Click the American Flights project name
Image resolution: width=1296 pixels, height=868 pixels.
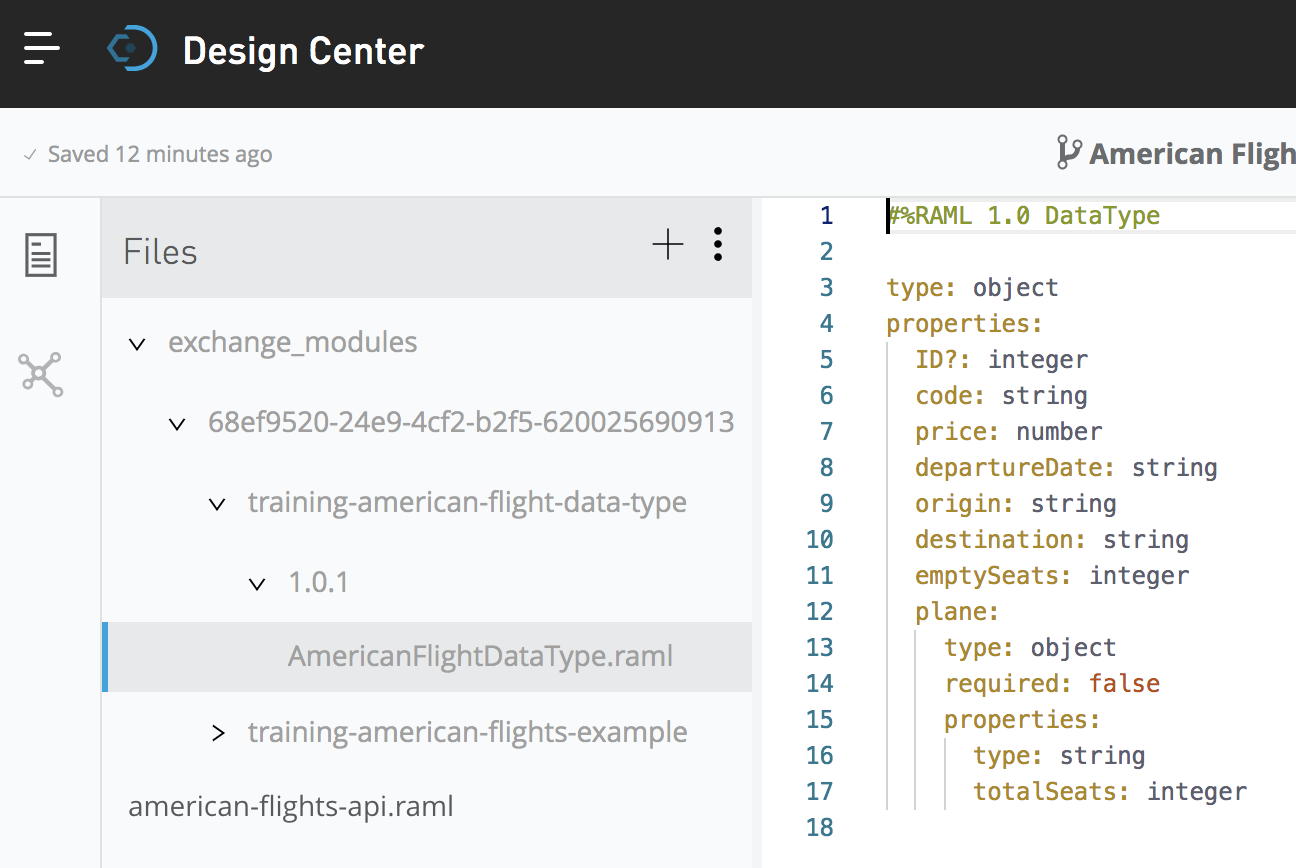pos(1193,154)
